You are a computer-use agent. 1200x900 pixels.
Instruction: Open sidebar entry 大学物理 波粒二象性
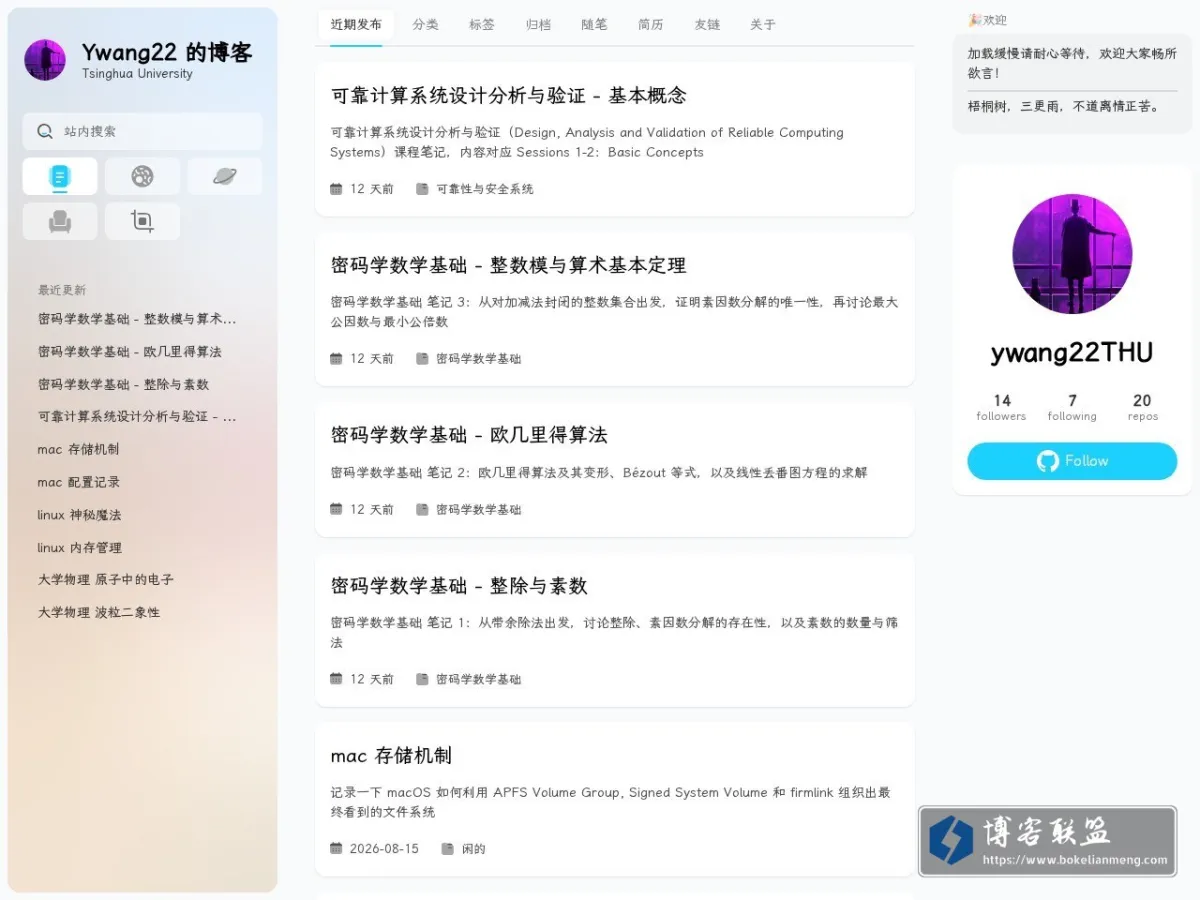click(x=99, y=612)
